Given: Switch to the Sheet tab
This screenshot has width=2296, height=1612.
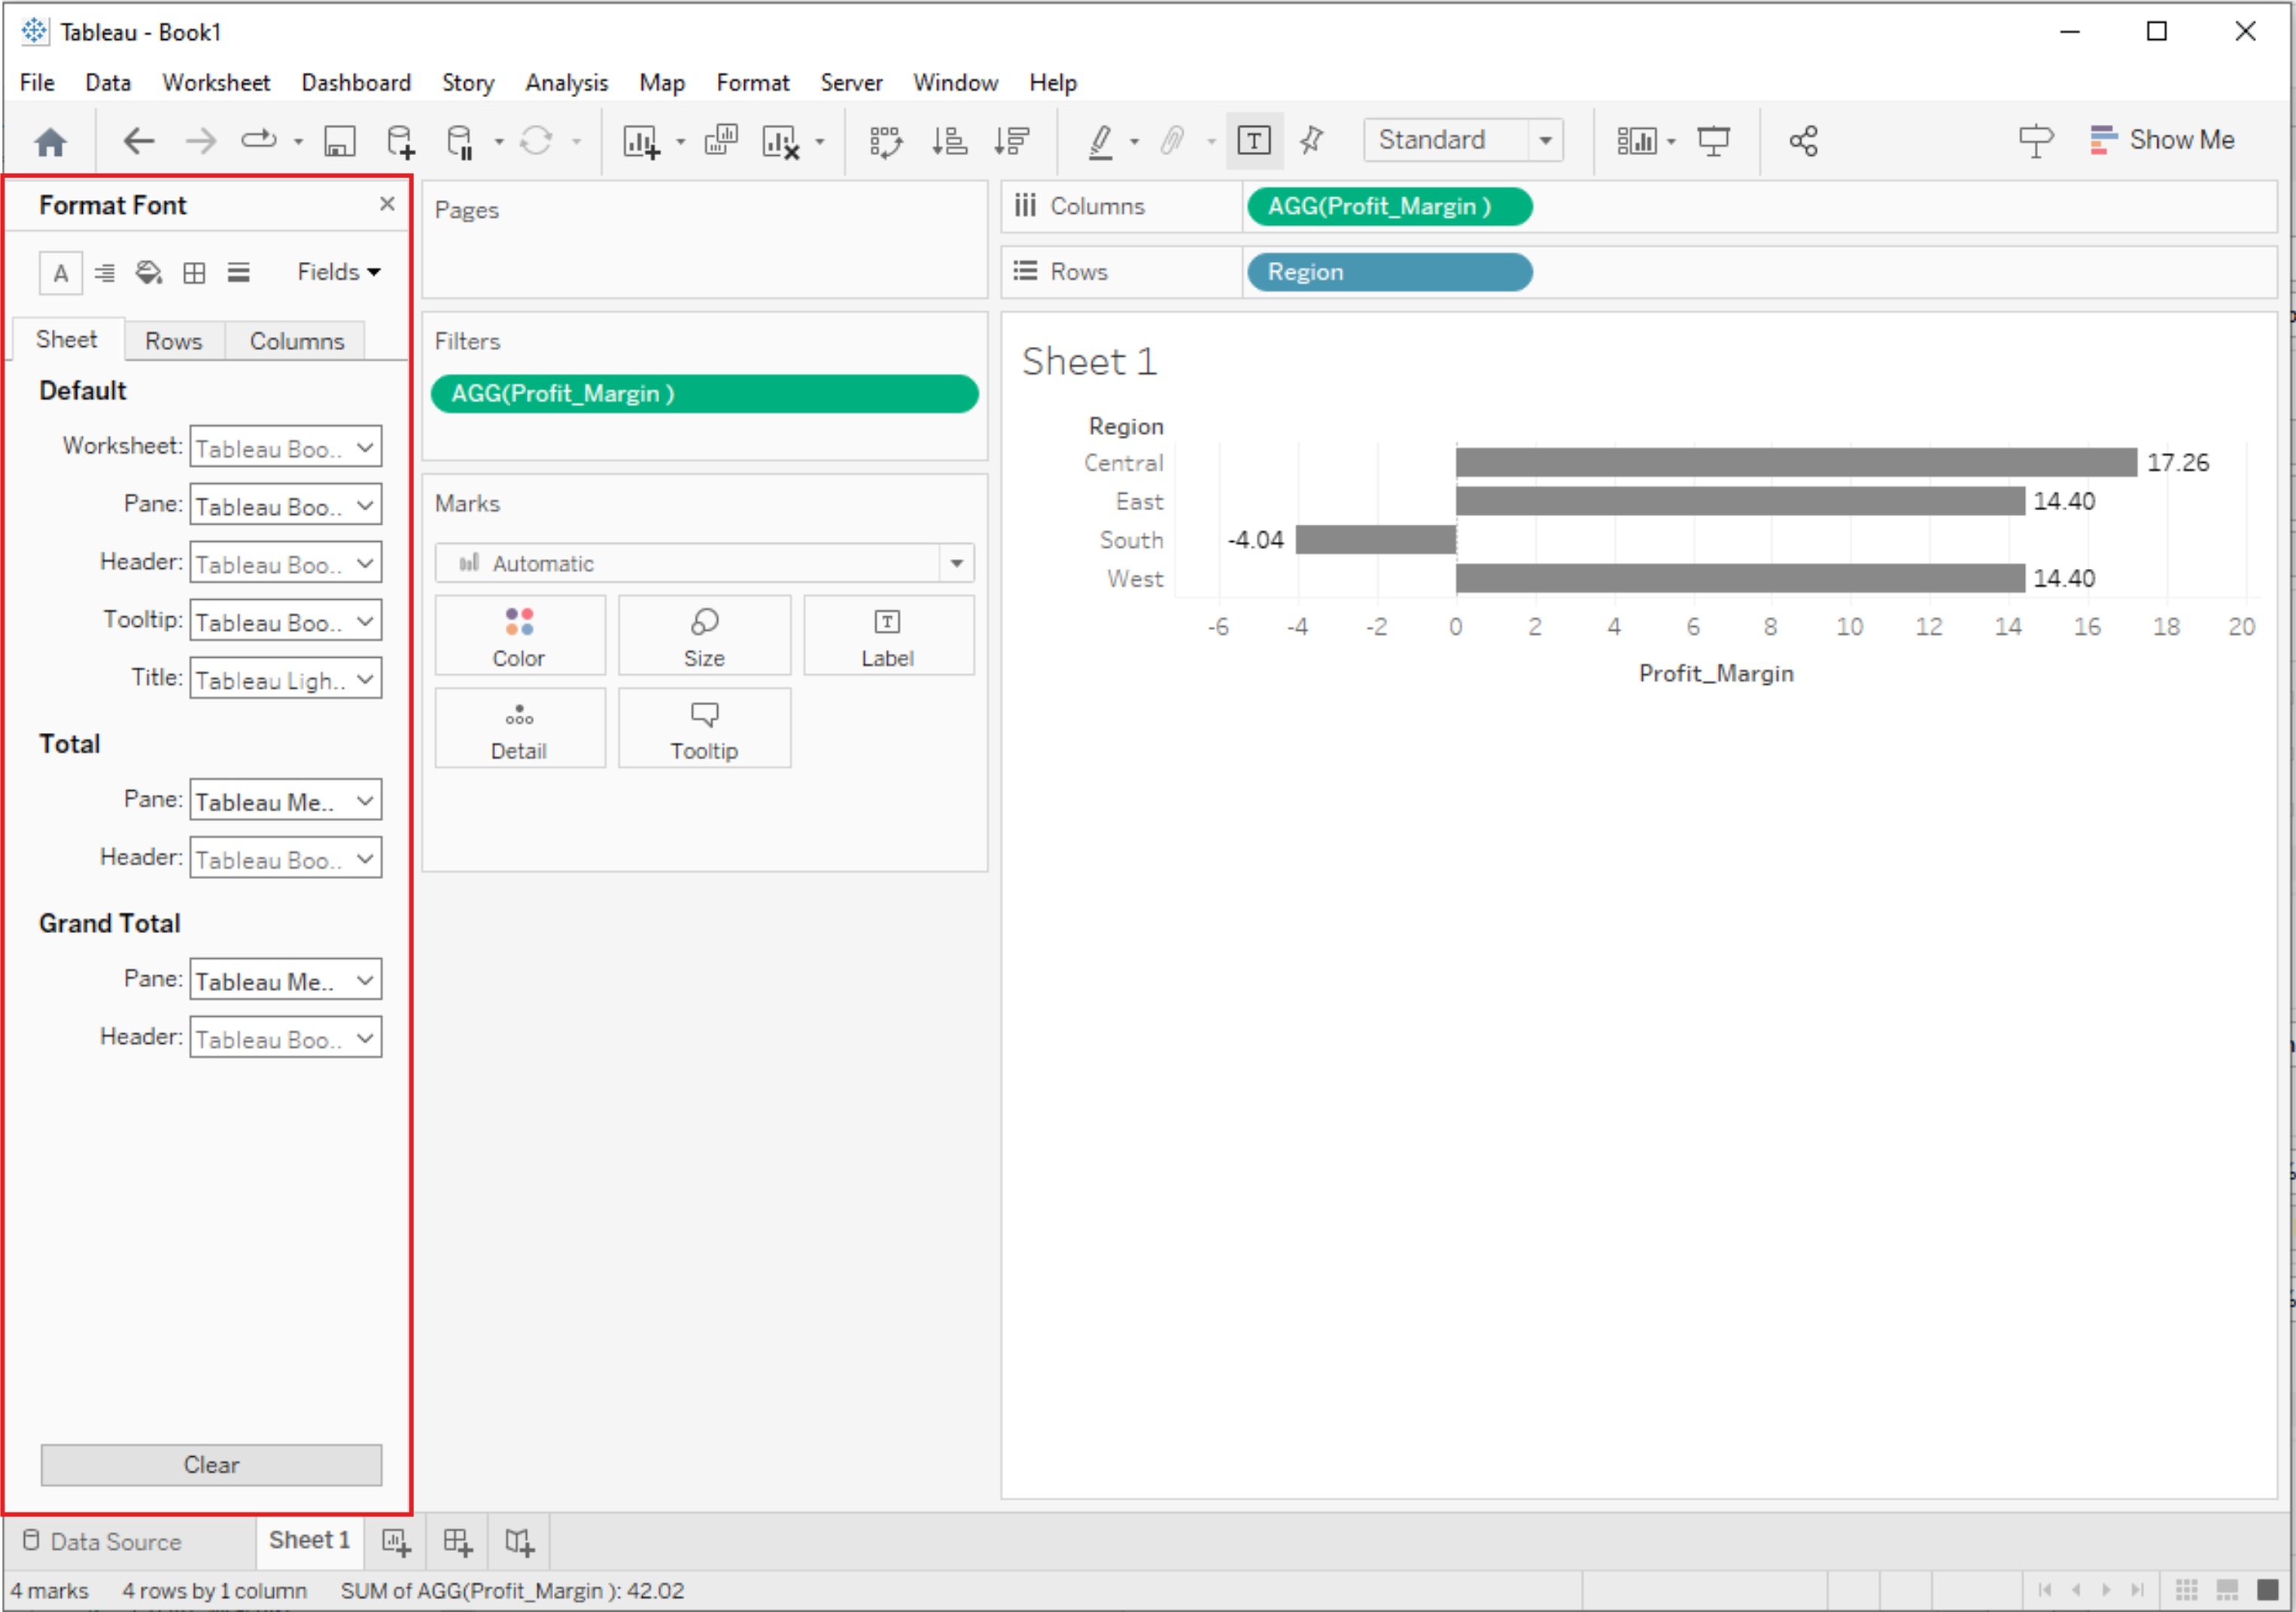Looking at the screenshot, I should (x=66, y=340).
